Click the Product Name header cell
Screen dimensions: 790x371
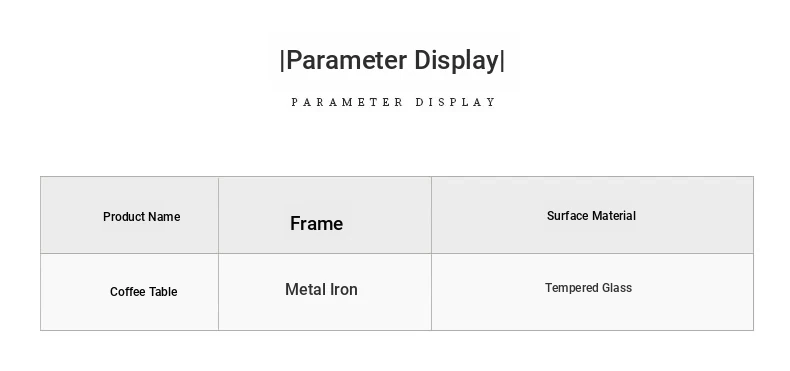click(x=129, y=215)
